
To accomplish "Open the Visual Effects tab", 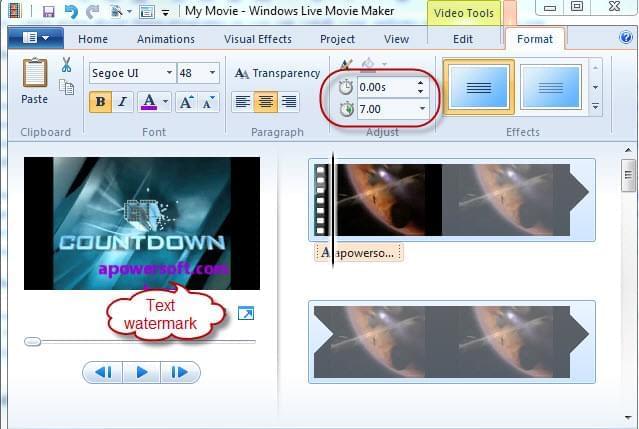I will (258, 39).
